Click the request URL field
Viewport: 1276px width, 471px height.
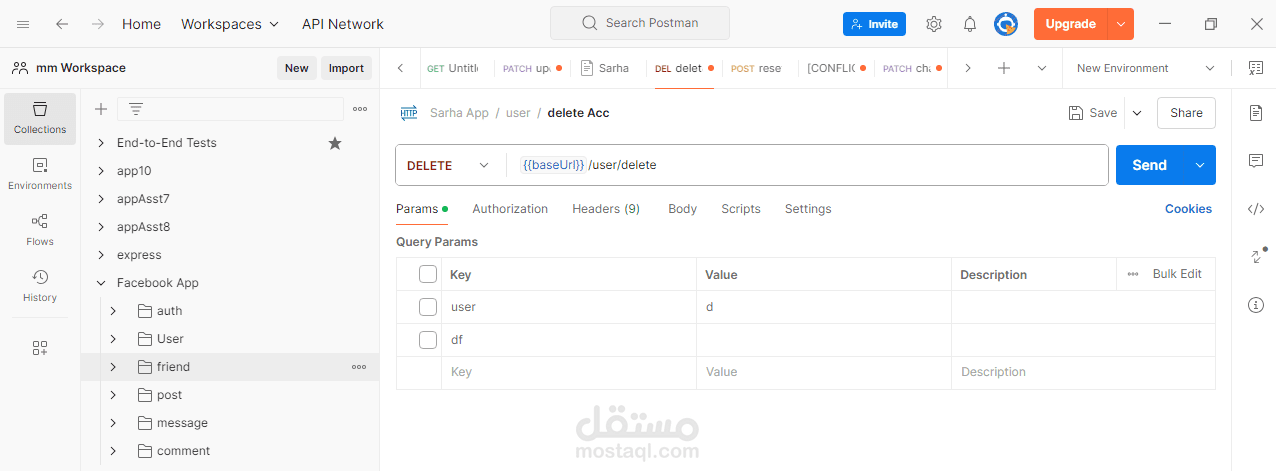pyautogui.click(x=808, y=165)
